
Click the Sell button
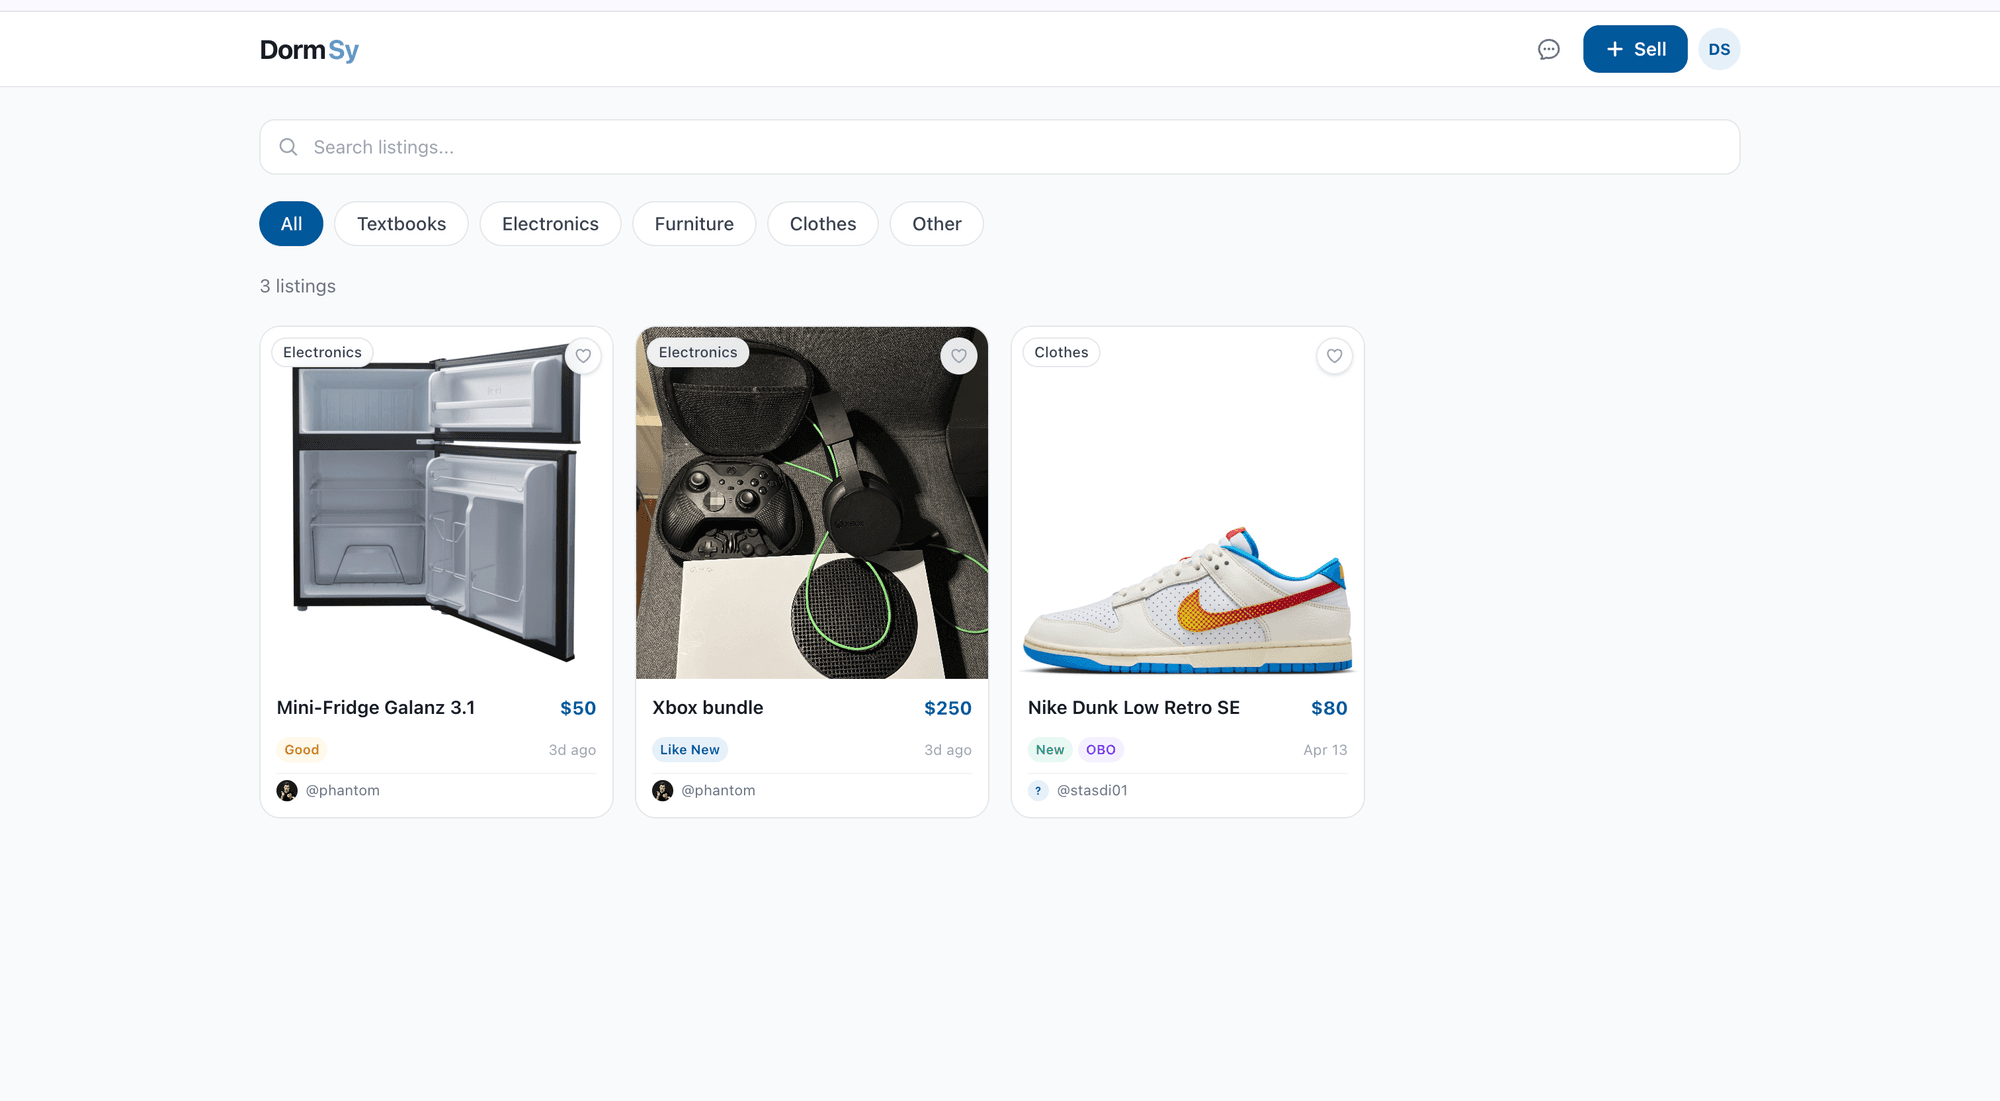click(1635, 49)
